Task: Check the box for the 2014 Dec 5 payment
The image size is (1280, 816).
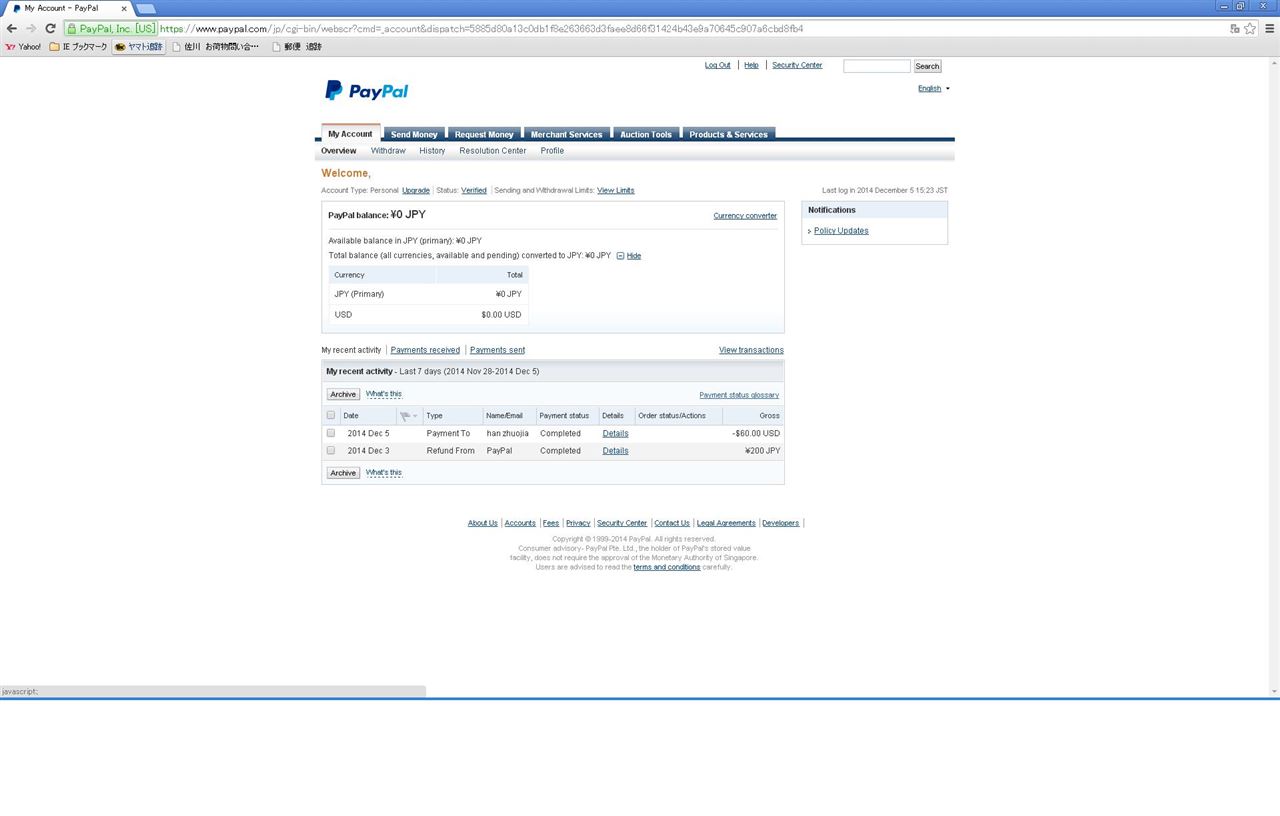Action: [331, 433]
